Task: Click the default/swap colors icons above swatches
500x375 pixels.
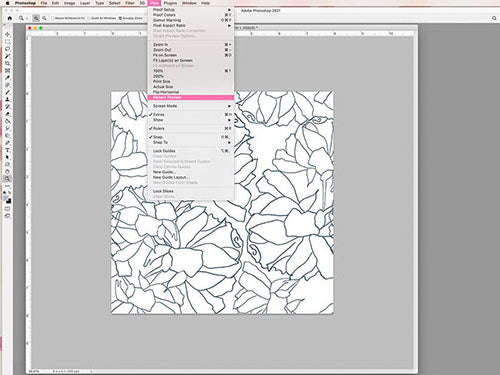Action: 7,193
